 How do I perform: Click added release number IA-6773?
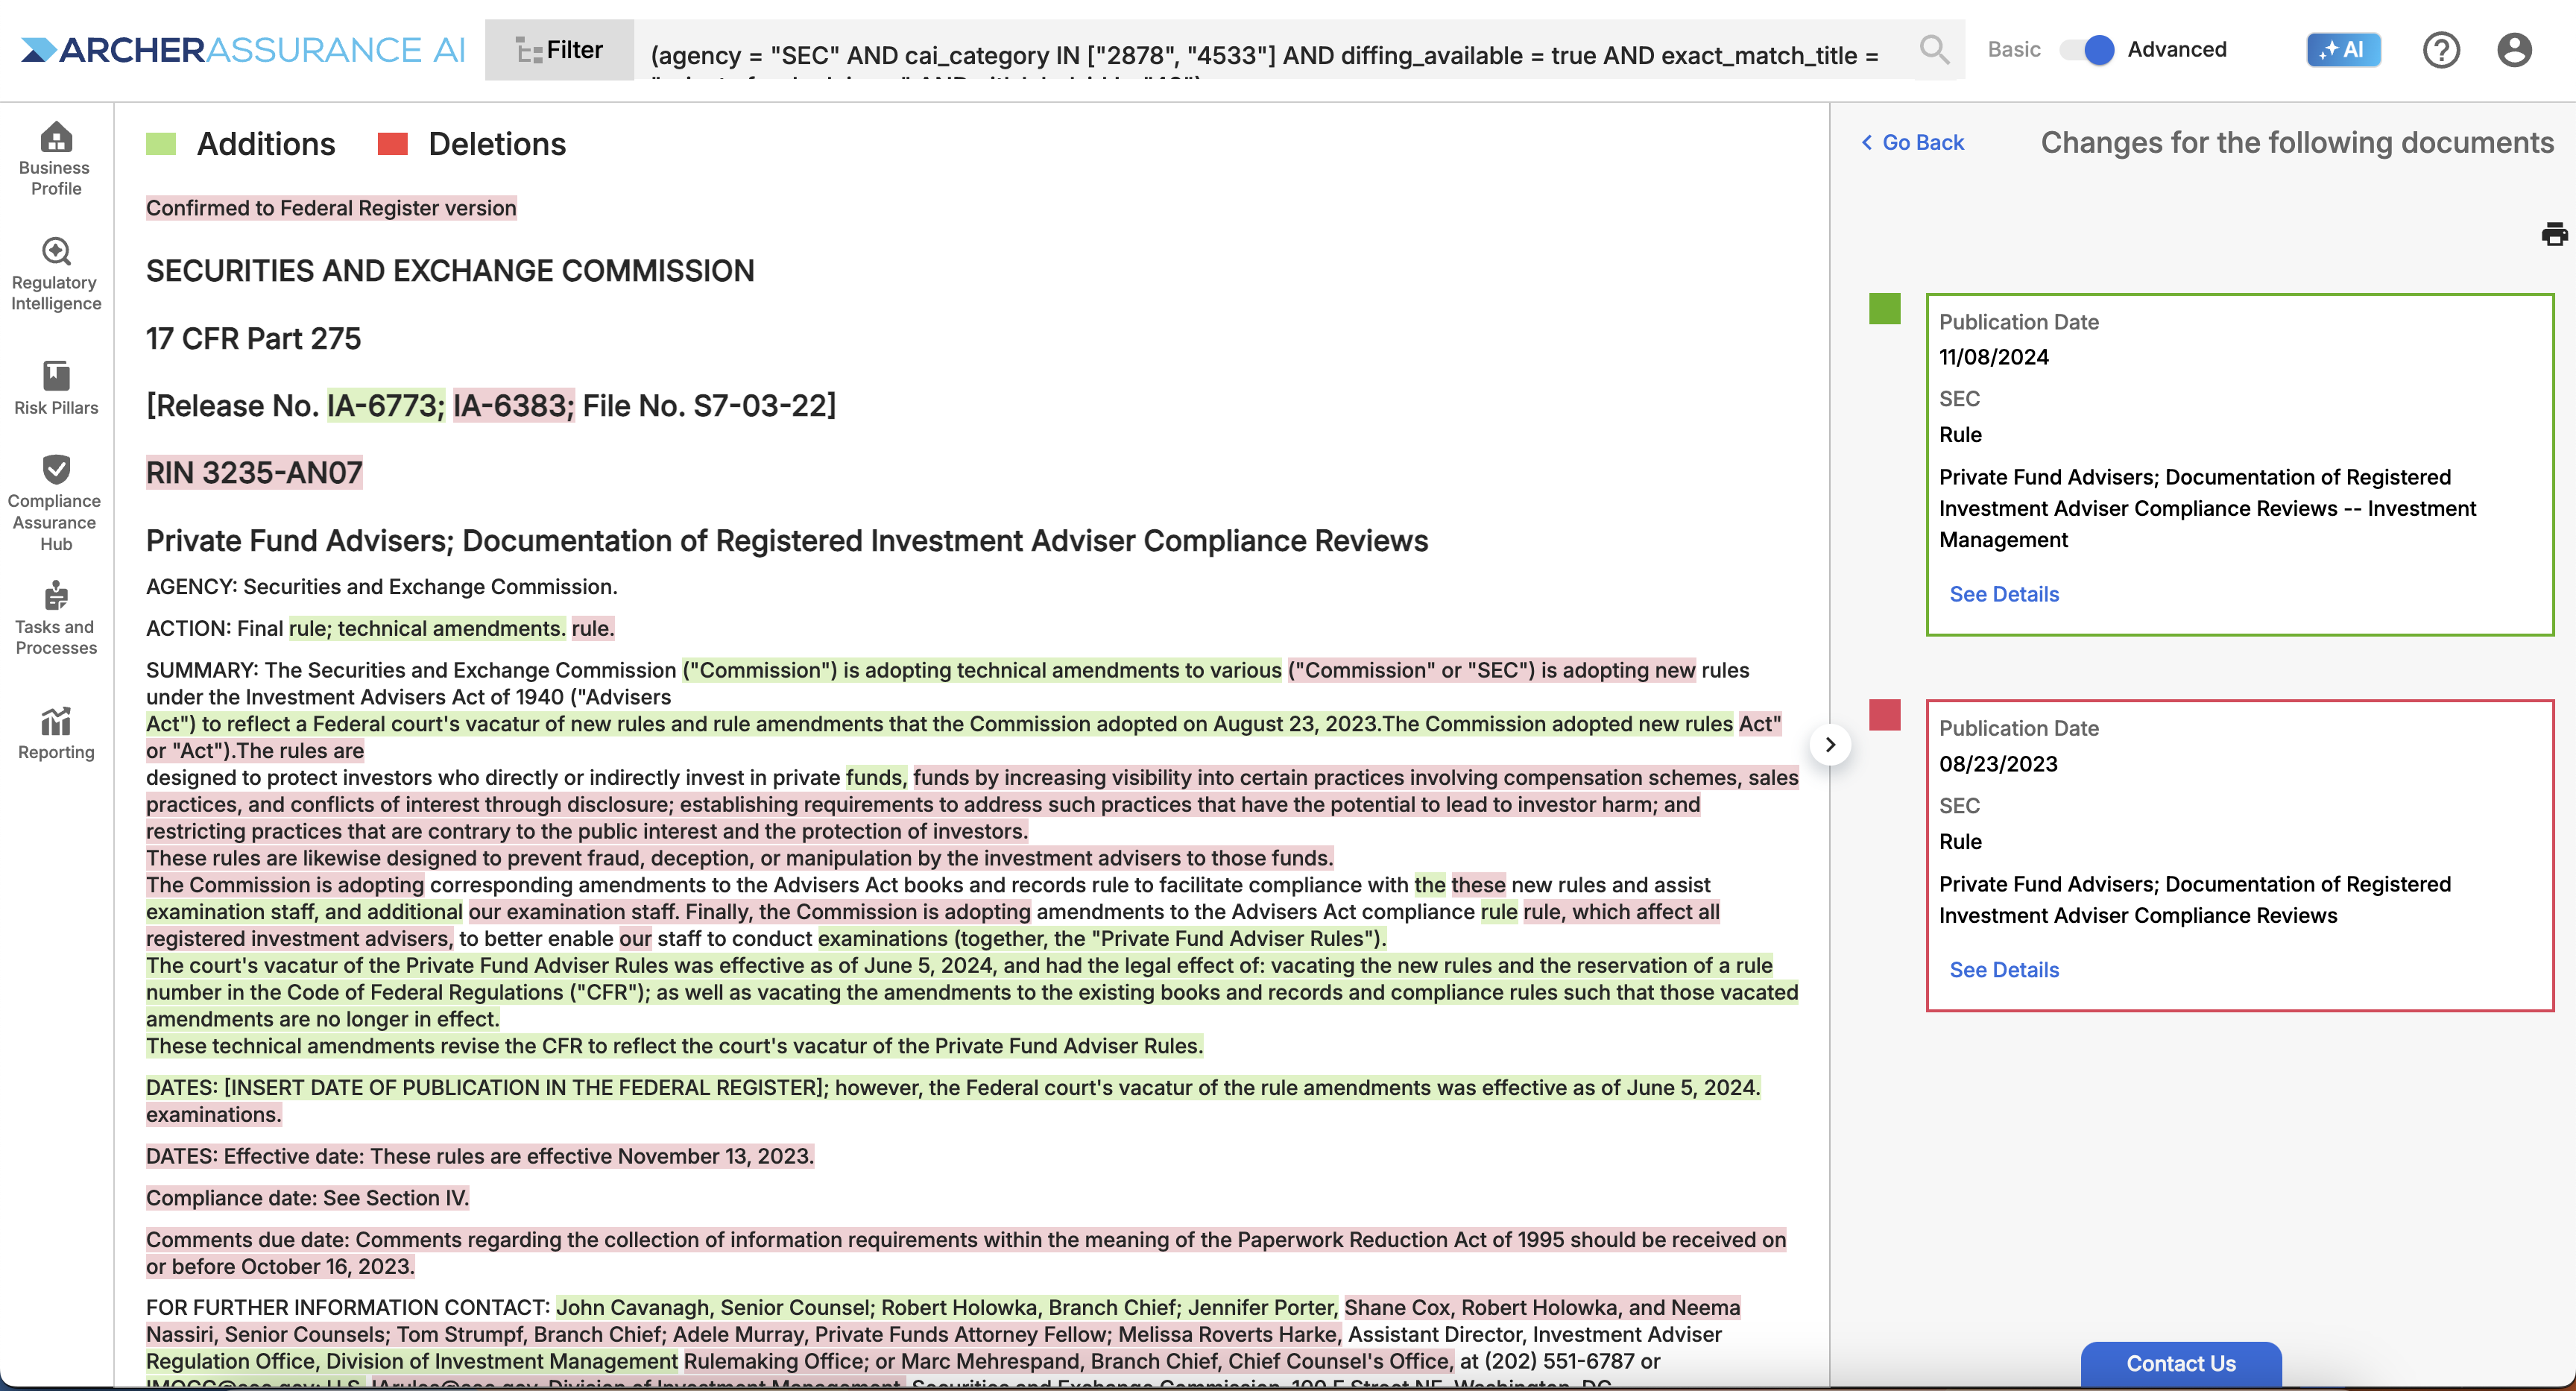coord(386,405)
